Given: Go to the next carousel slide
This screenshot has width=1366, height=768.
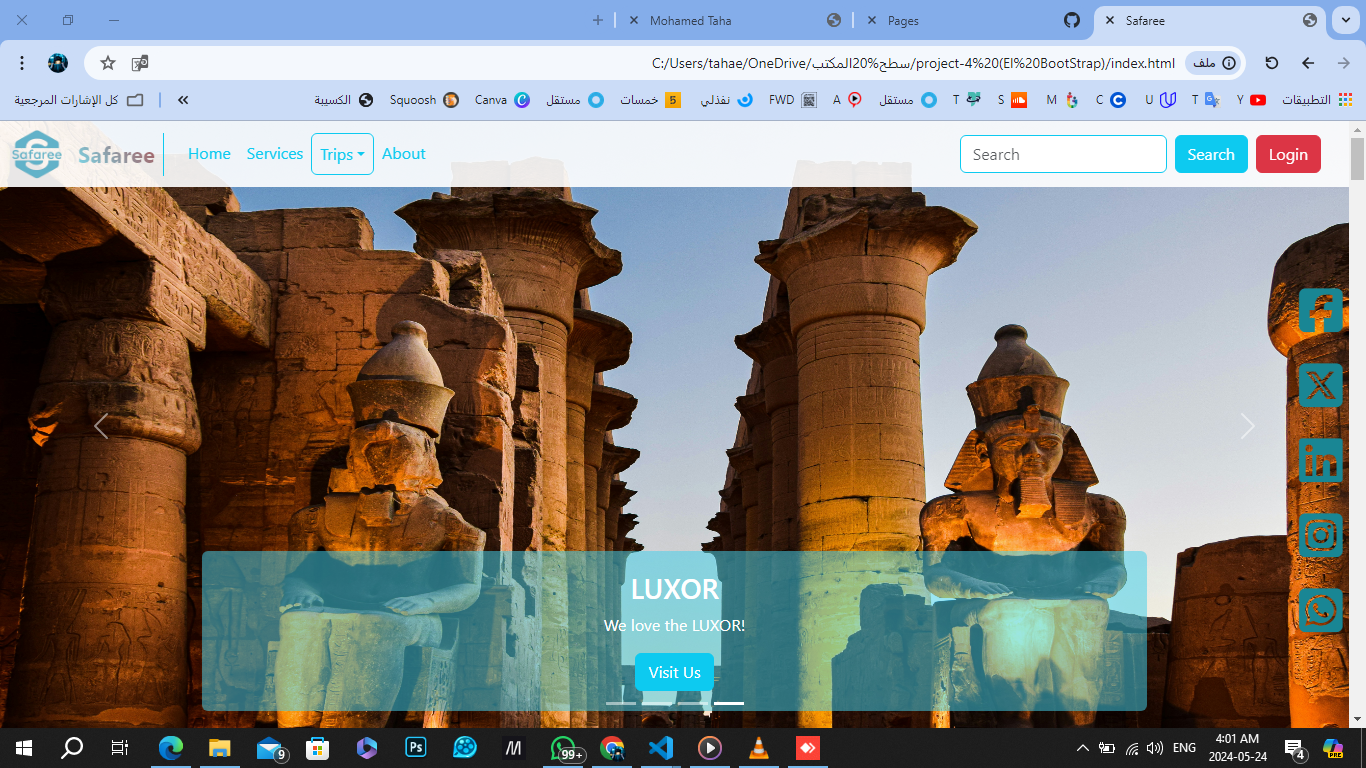Looking at the screenshot, I should 1247,426.
